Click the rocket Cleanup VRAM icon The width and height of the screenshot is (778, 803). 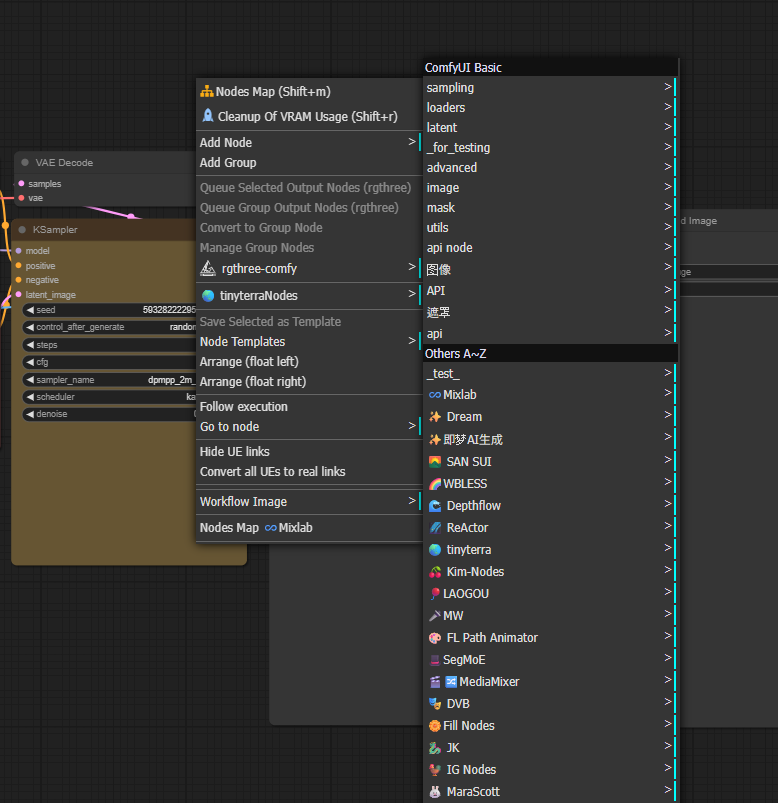[x=207, y=116]
